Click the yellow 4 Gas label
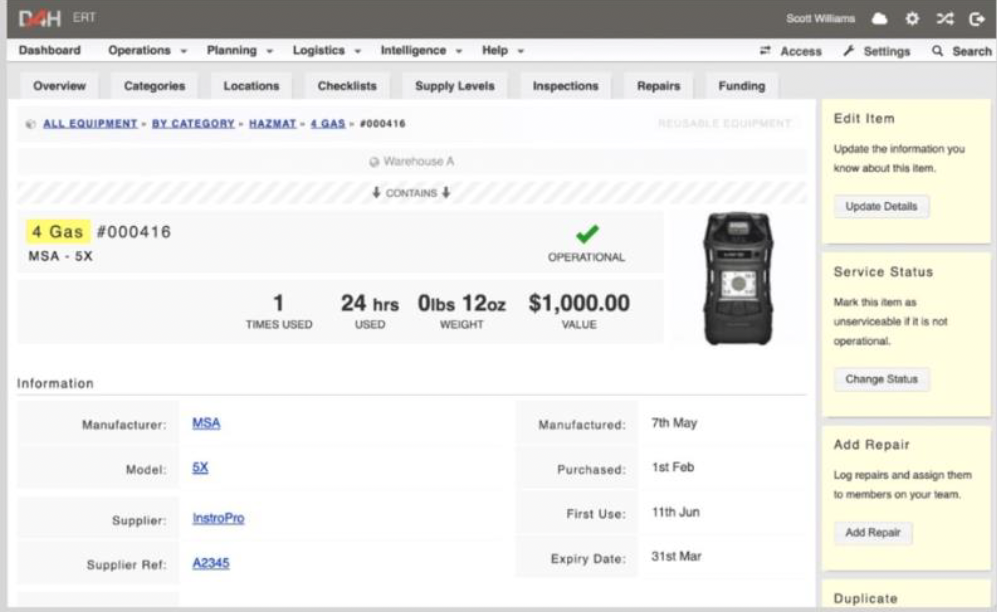This screenshot has height=612, width=997. click(58, 232)
